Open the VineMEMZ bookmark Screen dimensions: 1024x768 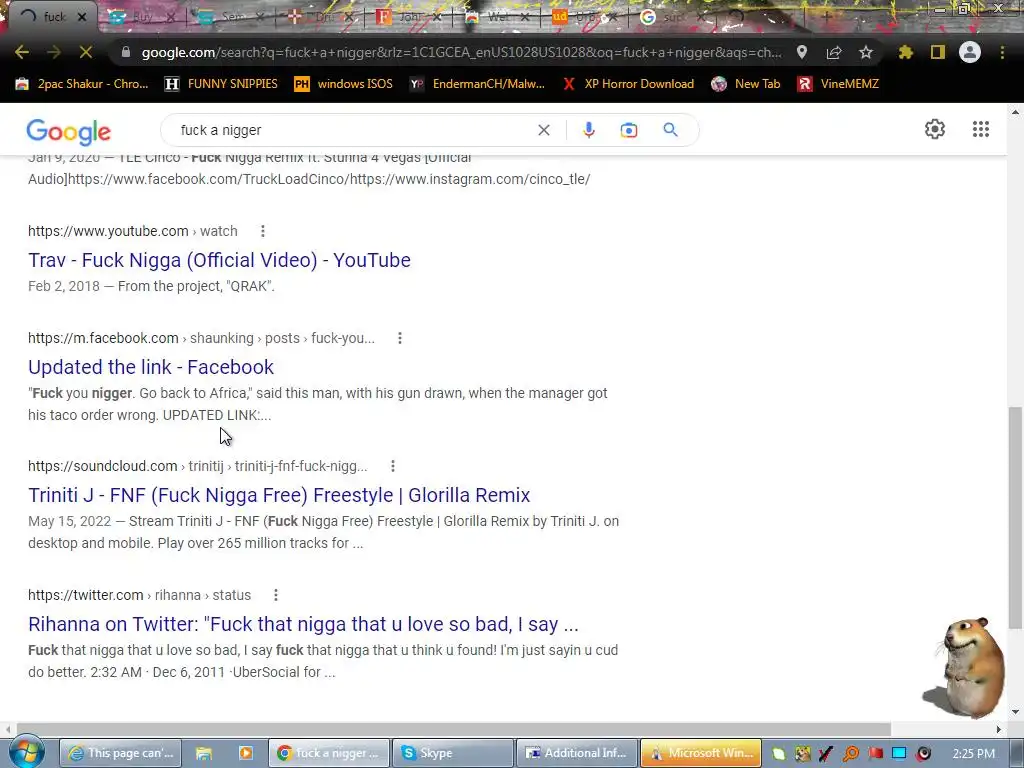(839, 84)
